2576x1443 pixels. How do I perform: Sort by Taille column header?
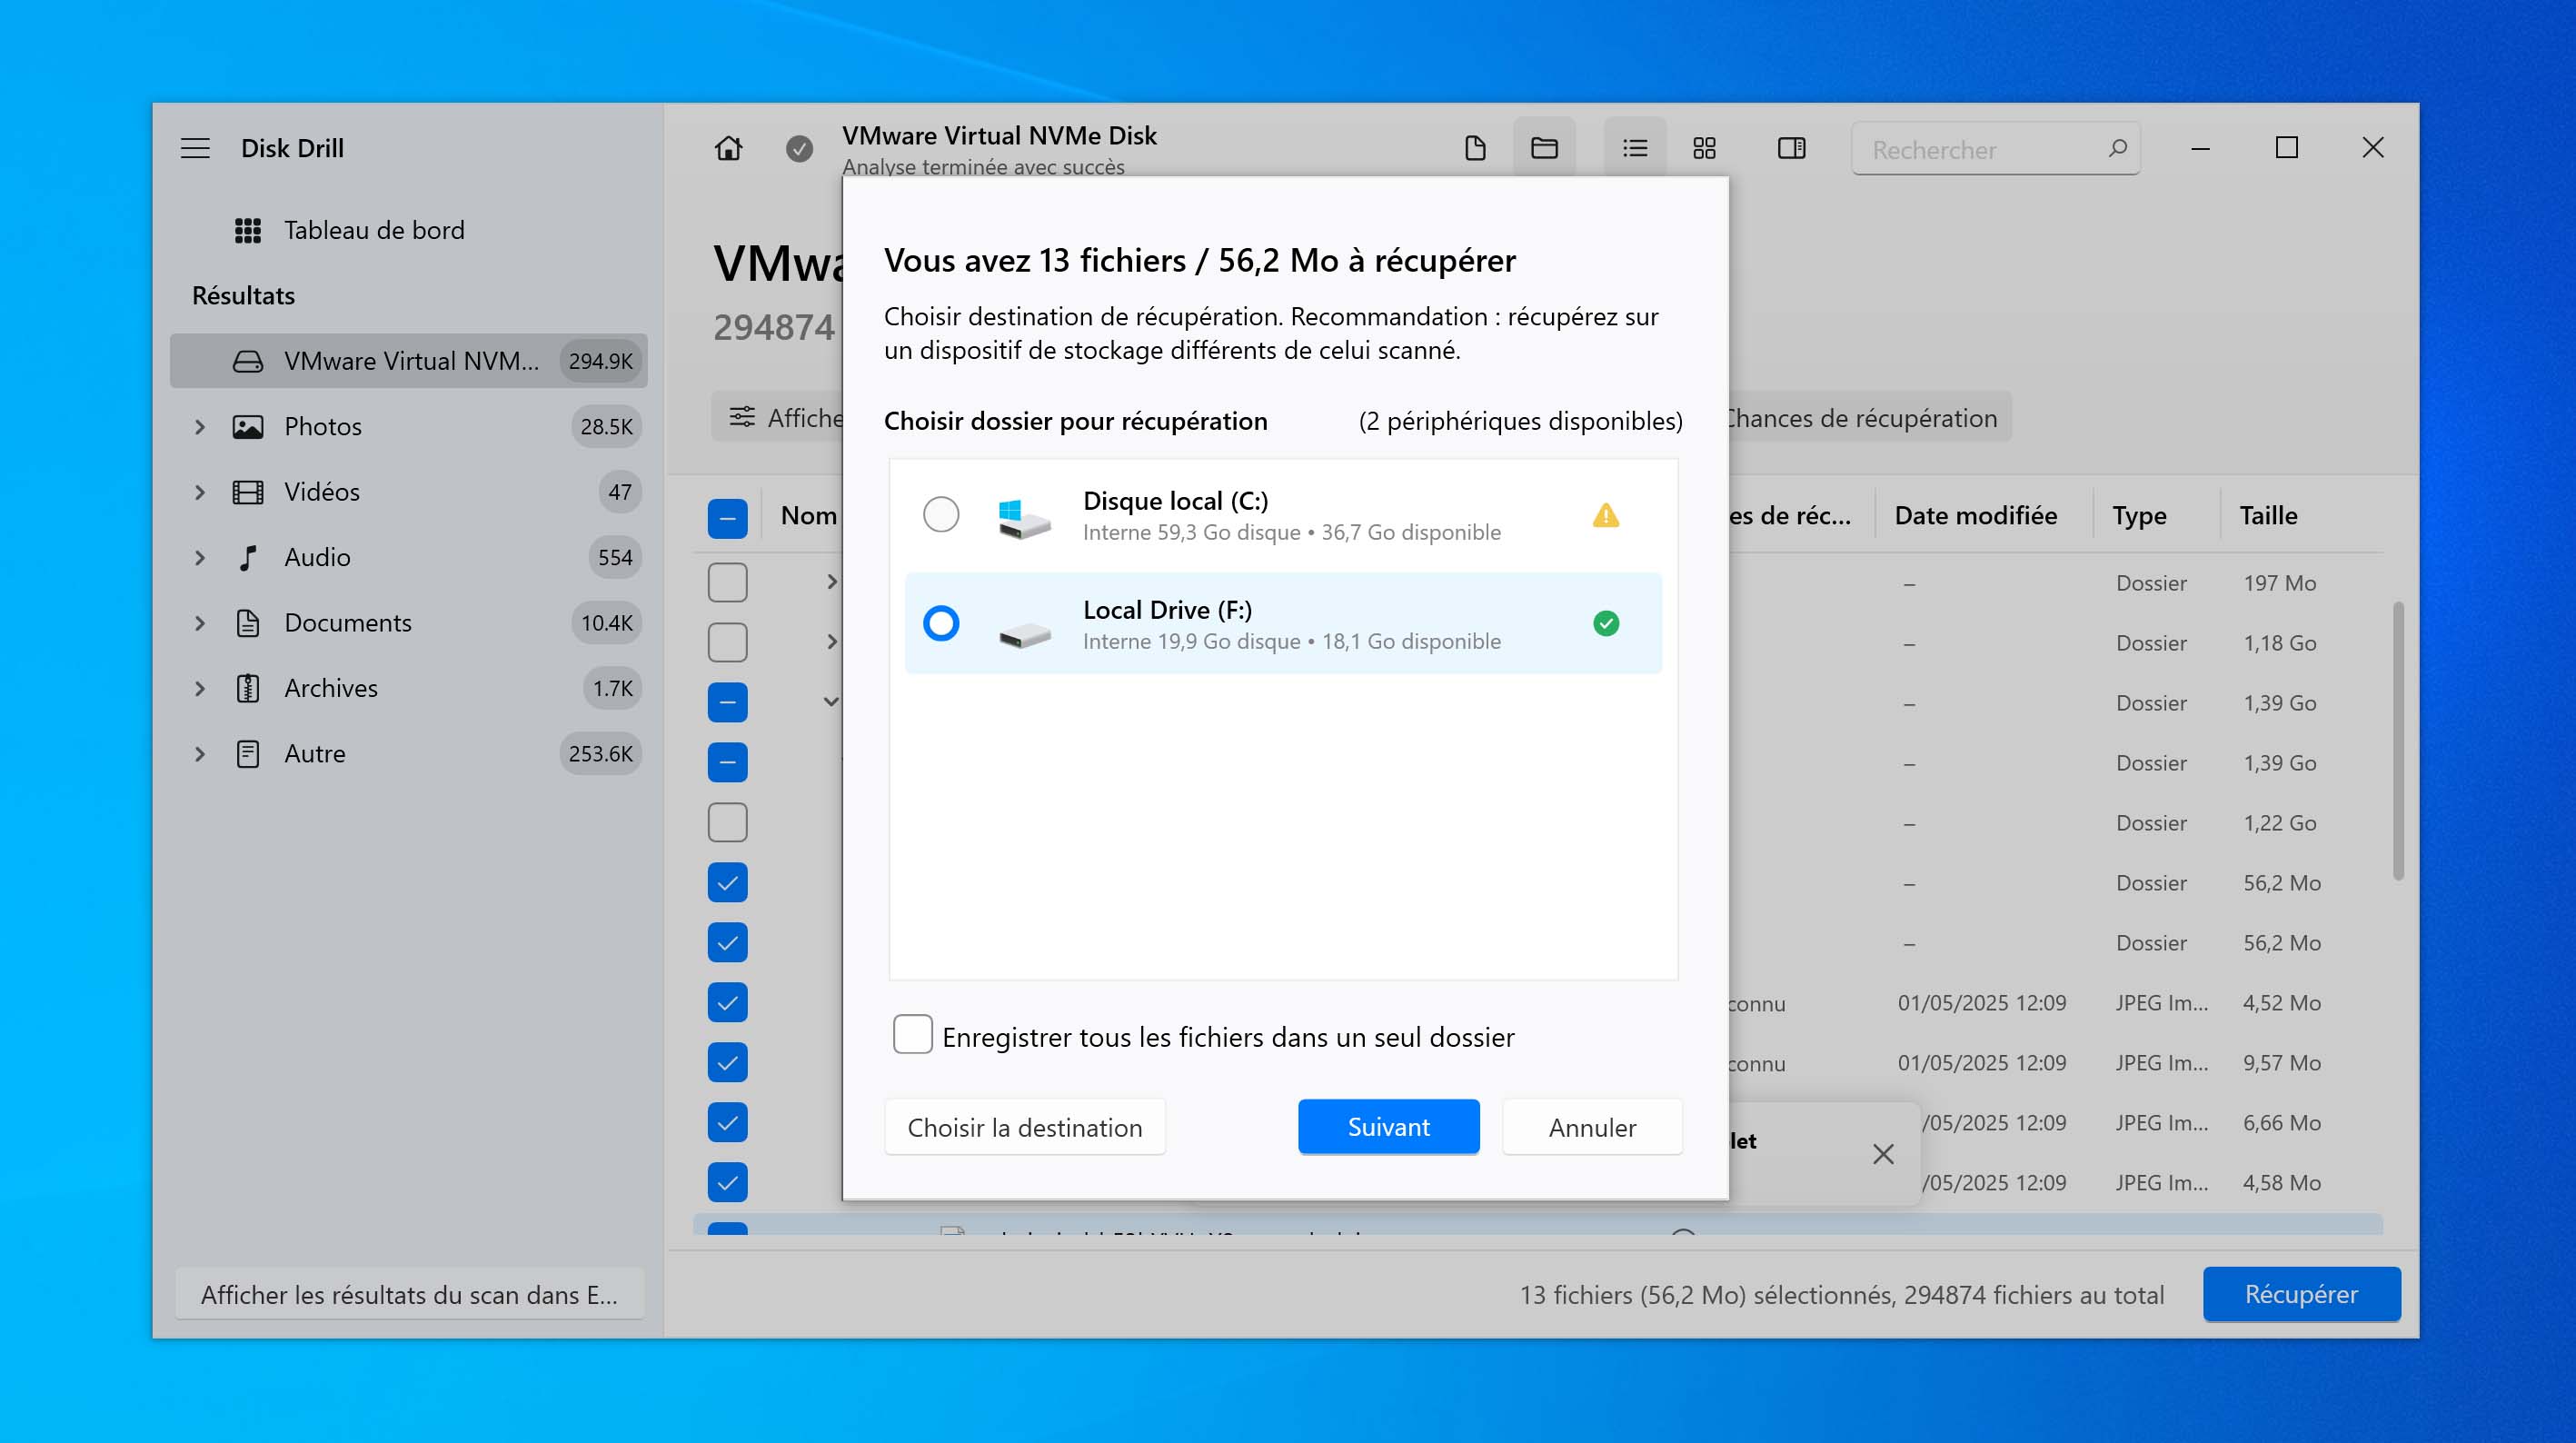pos(2267,515)
